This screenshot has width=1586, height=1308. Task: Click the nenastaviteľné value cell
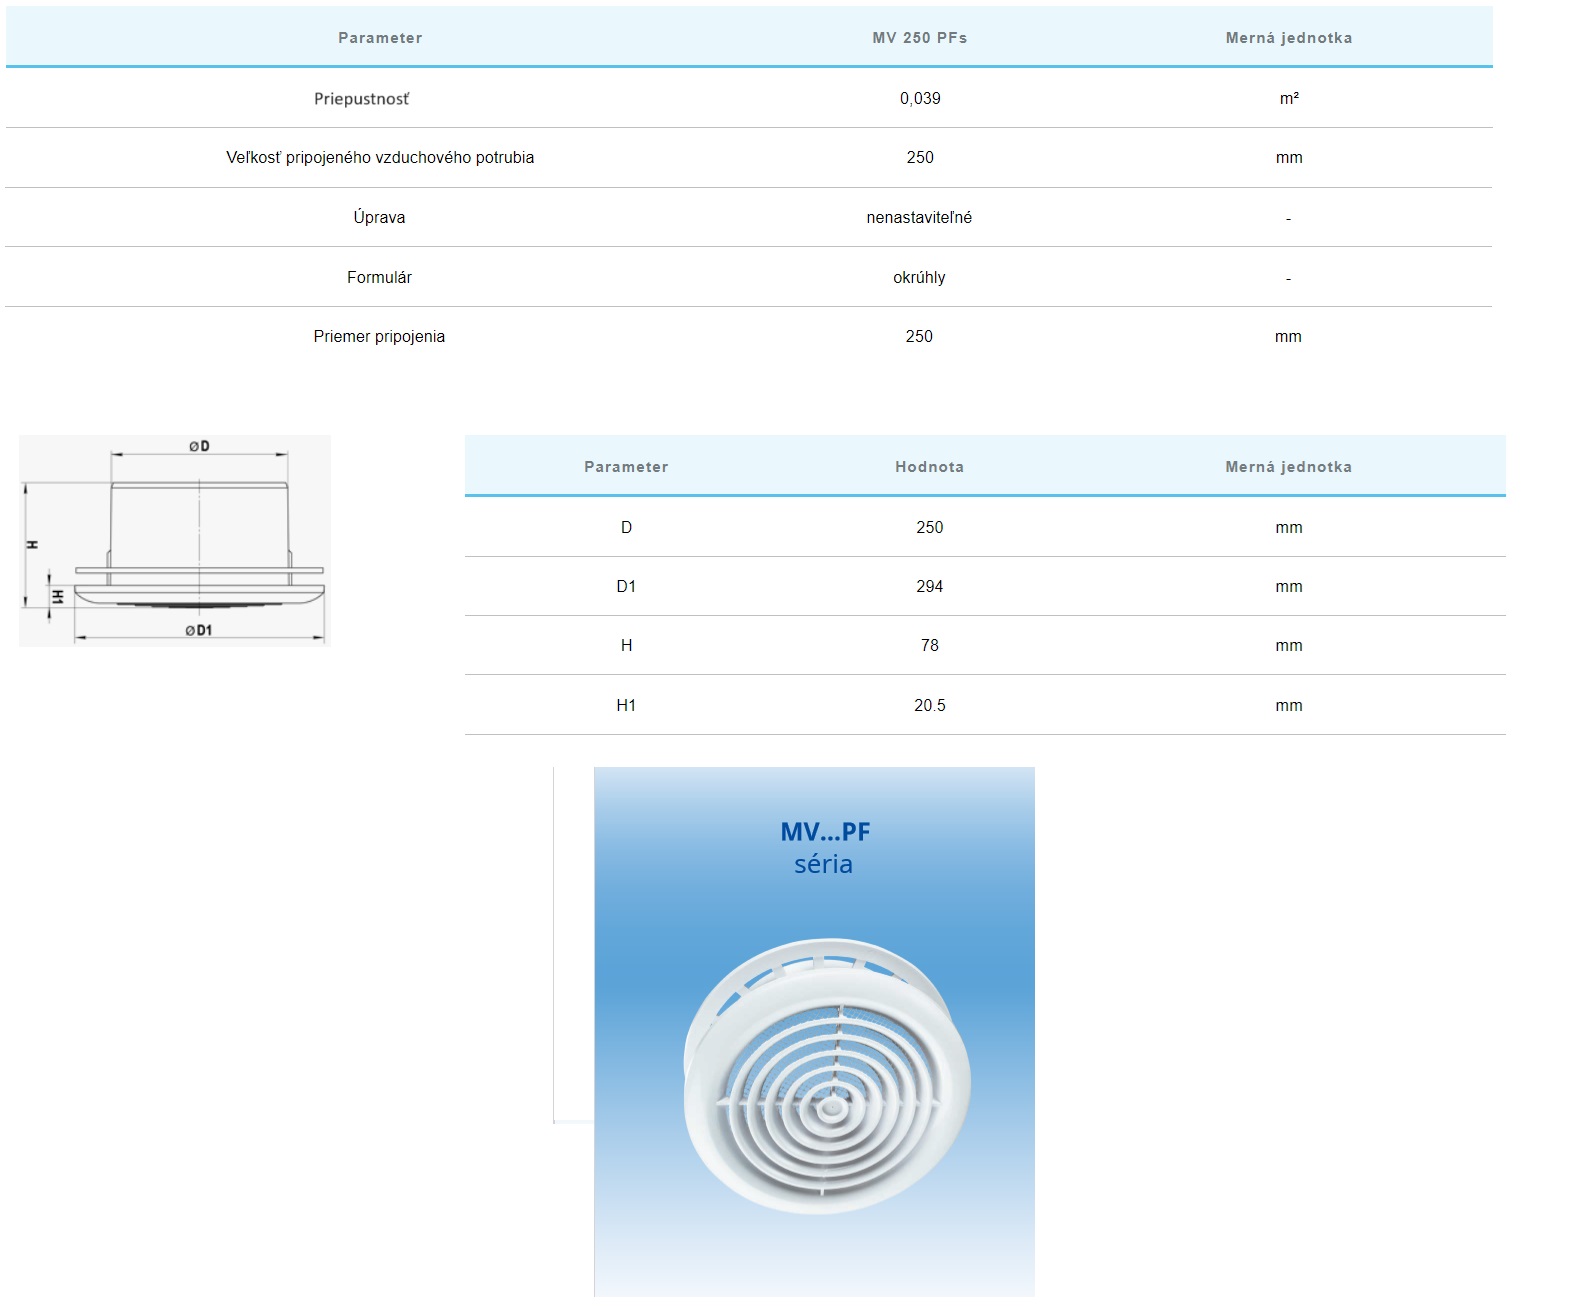click(x=919, y=218)
